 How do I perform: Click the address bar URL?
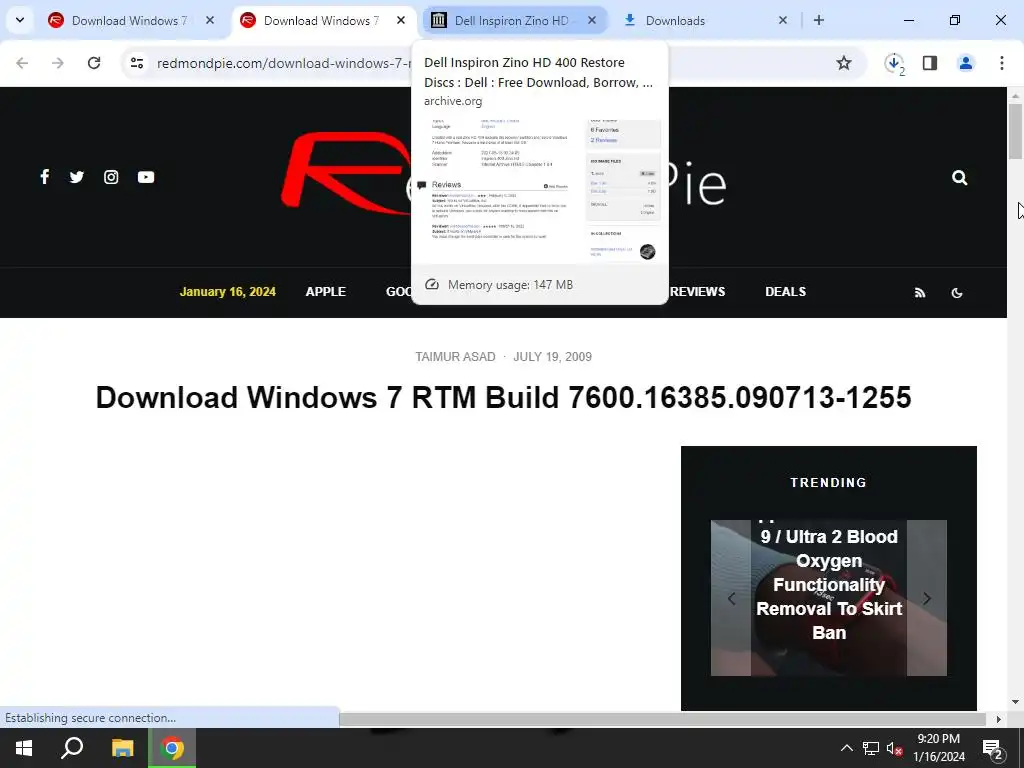[284, 63]
